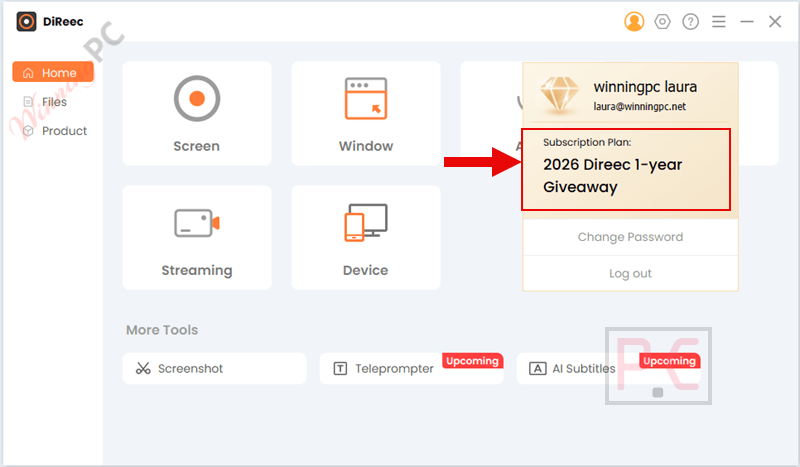Image resolution: width=800 pixels, height=467 pixels.
Task: Choose Streaming recording mode
Action: coord(197,237)
